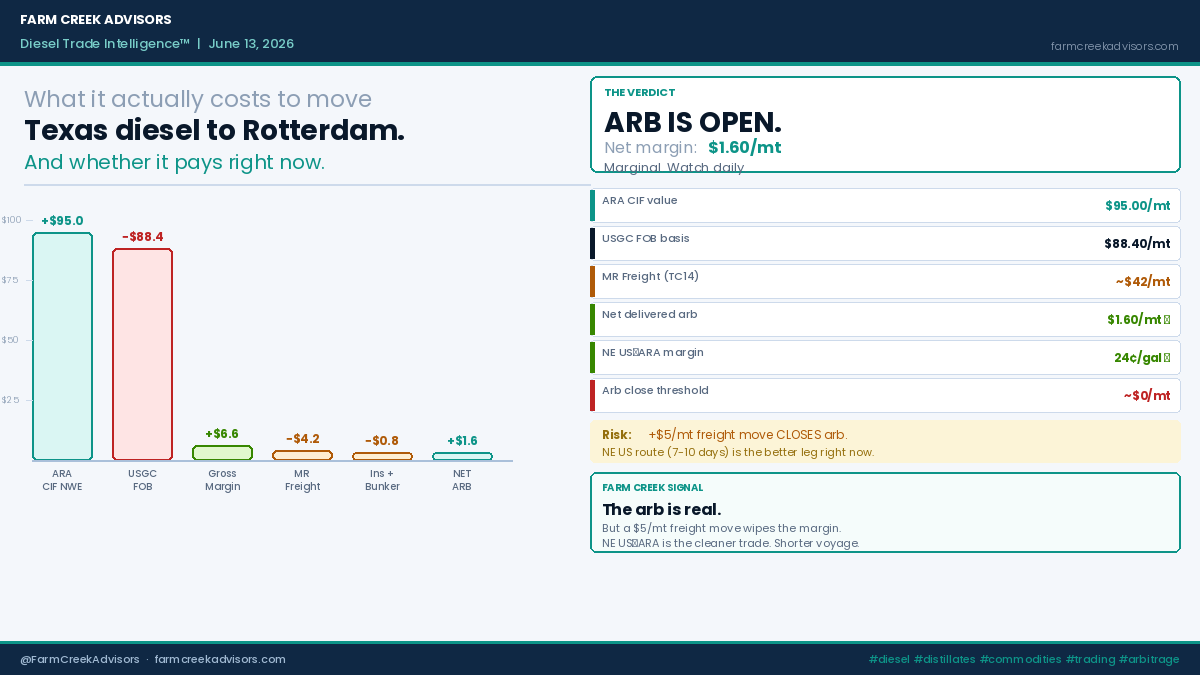
Task: Click the #commodities hashtag
Action: (x=1020, y=660)
